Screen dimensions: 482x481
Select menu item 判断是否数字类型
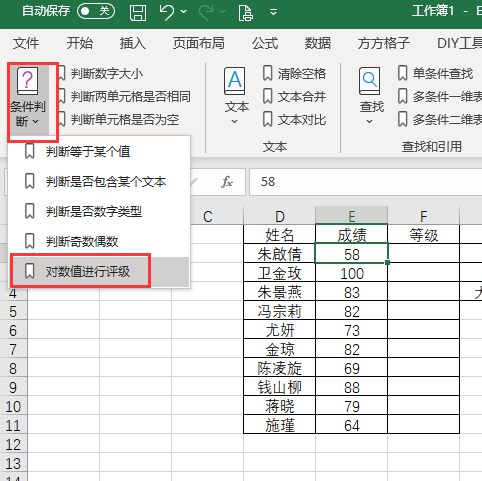99,211
